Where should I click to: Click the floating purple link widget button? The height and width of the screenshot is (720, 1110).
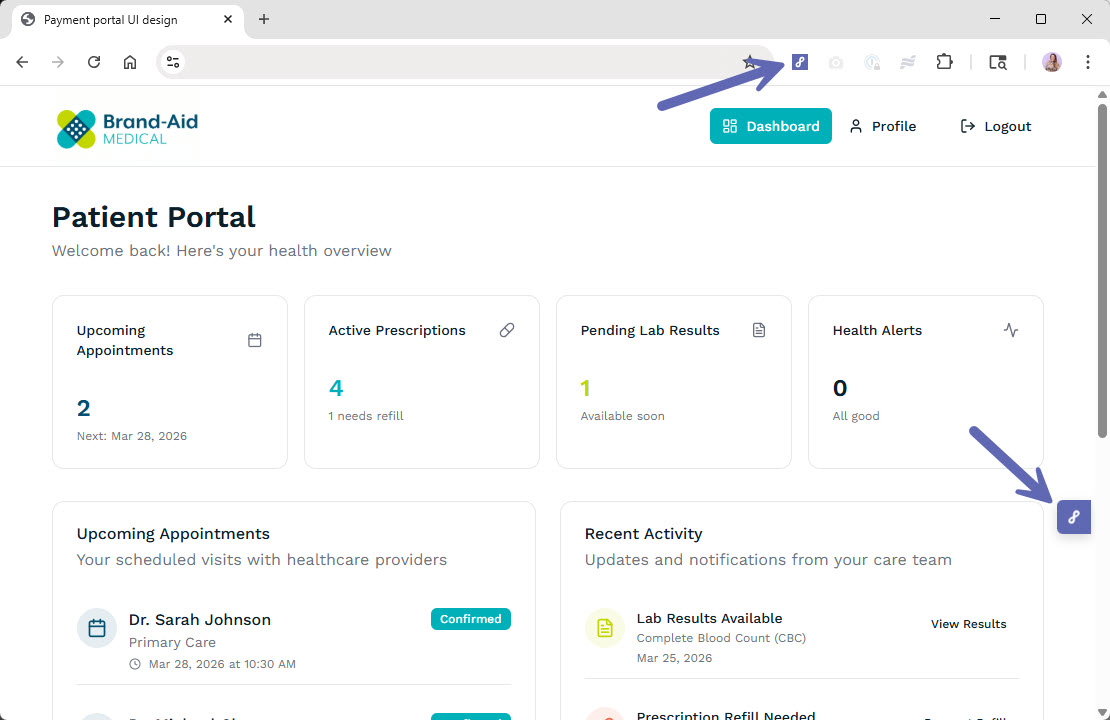pyautogui.click(x=1073, y=517)
